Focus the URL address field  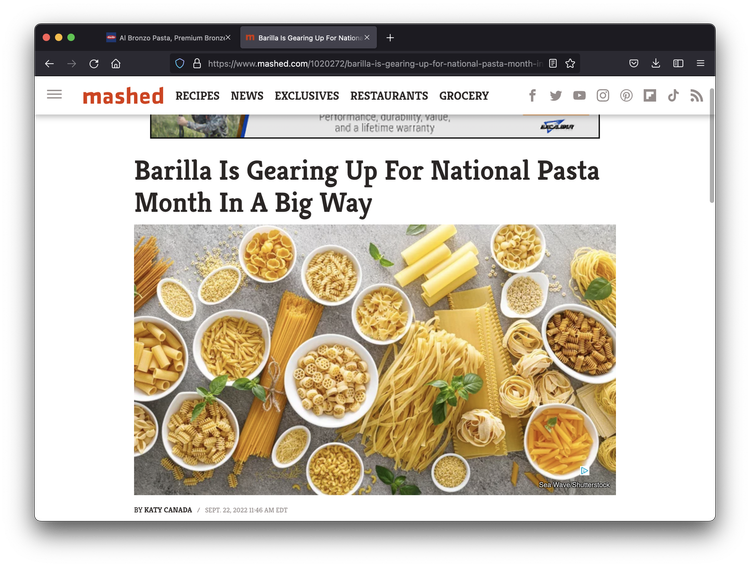pyautogui.click(x=375, y=63)
